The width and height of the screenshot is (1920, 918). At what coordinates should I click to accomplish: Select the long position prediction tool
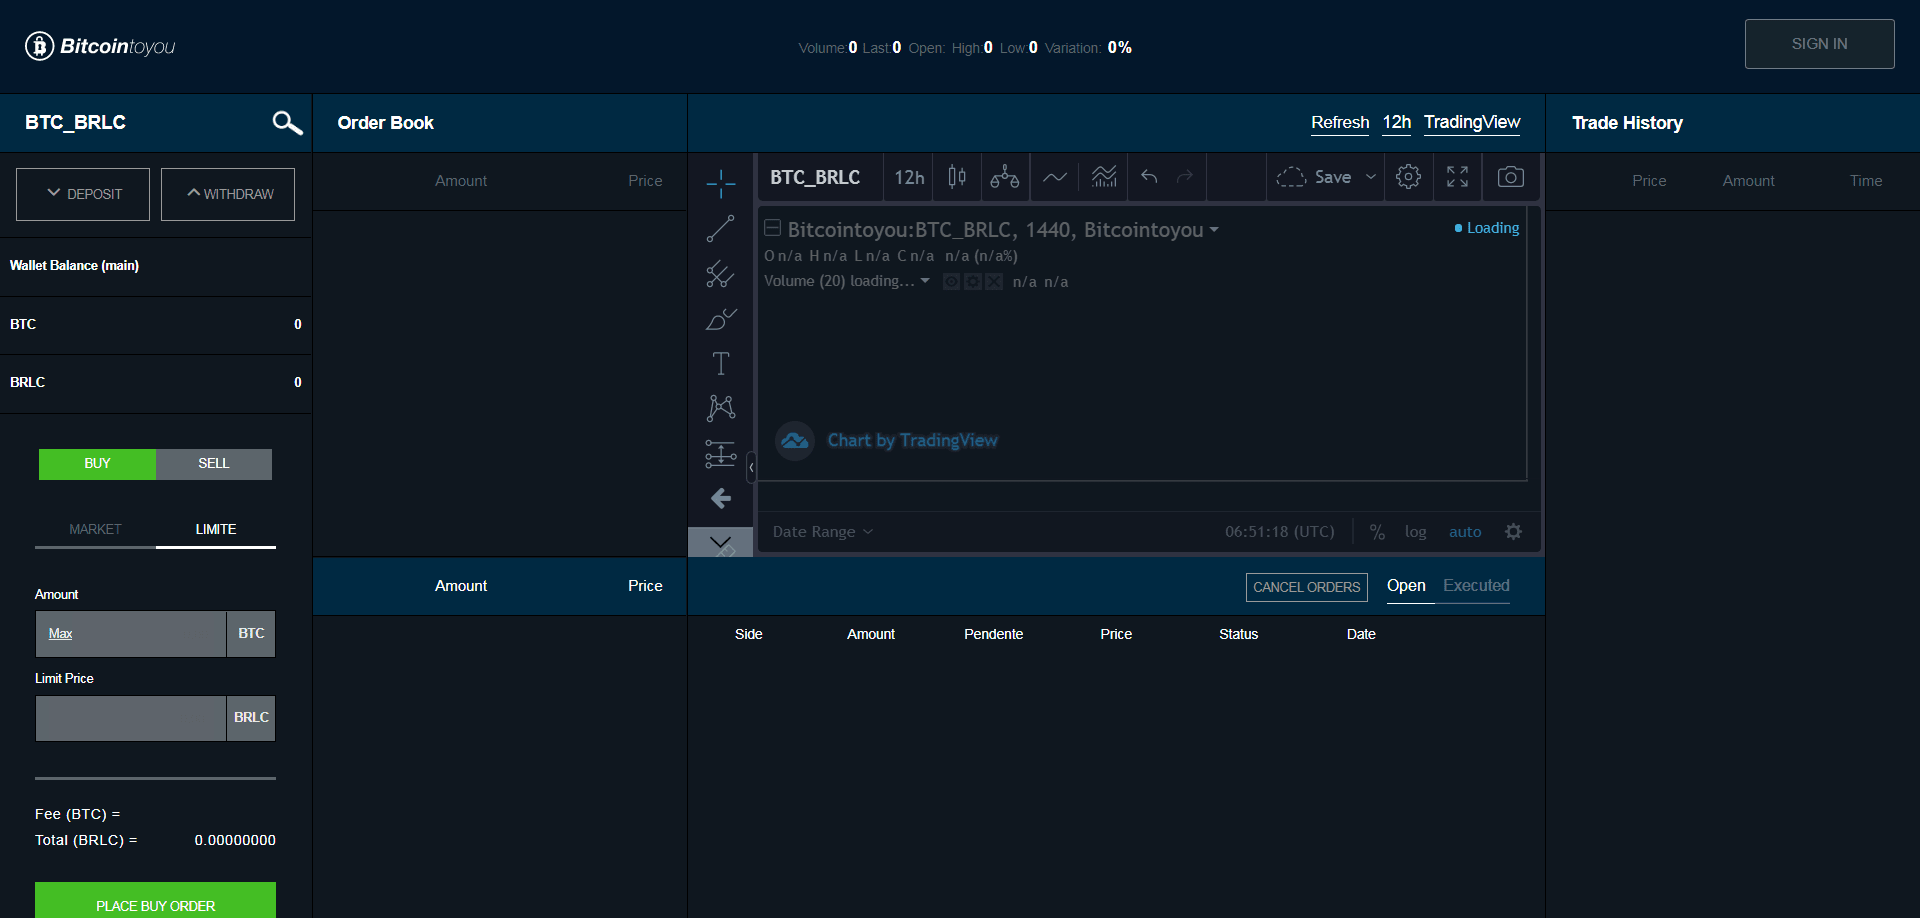[x=720, y=454]
